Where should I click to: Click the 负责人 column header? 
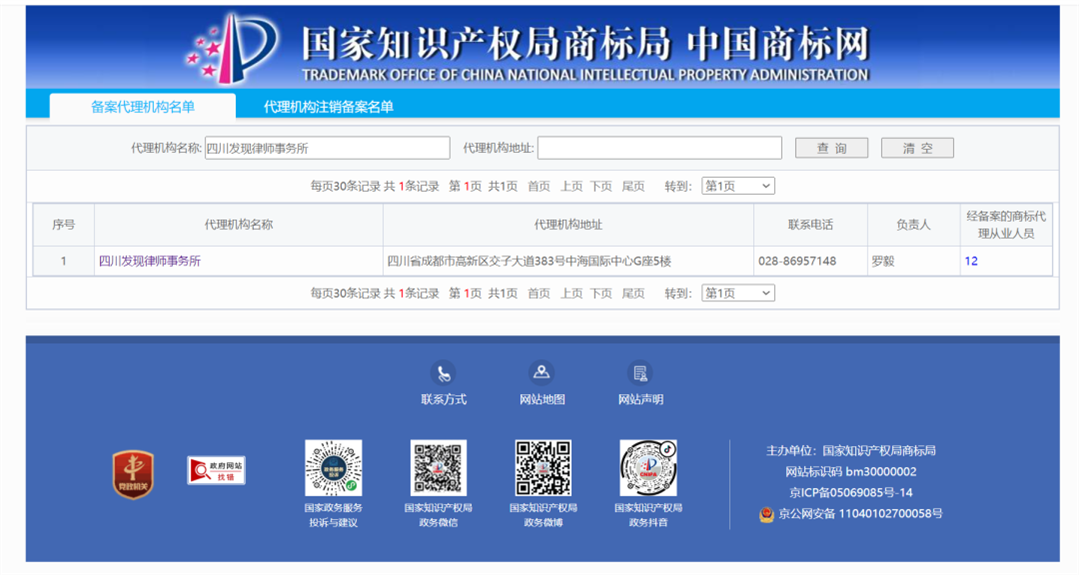913,224
